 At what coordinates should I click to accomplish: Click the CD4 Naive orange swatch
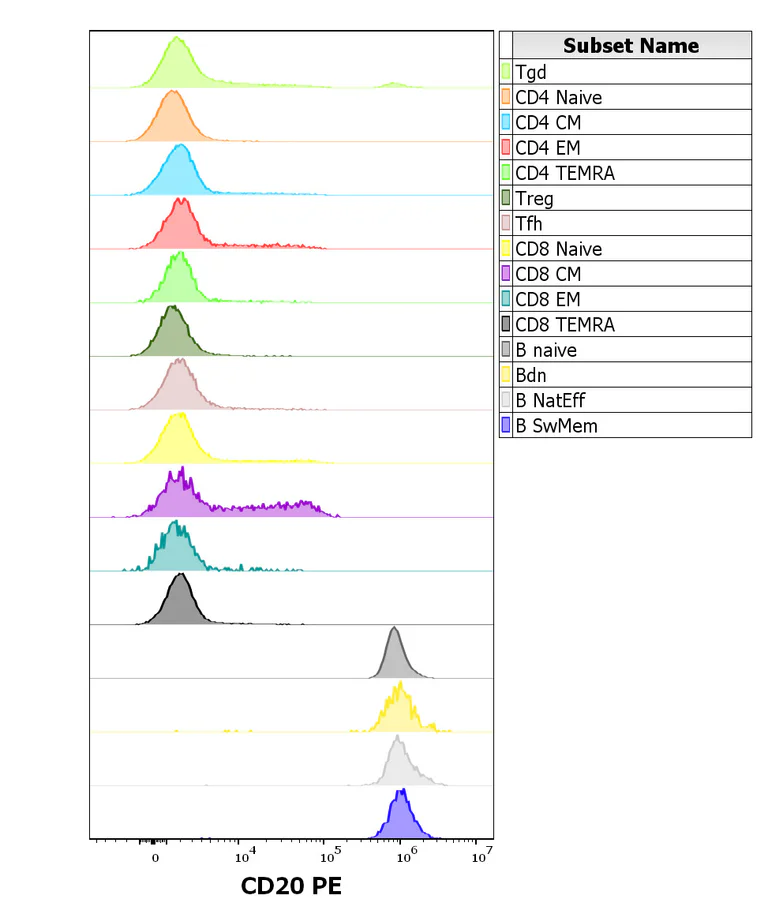point(506,96)
